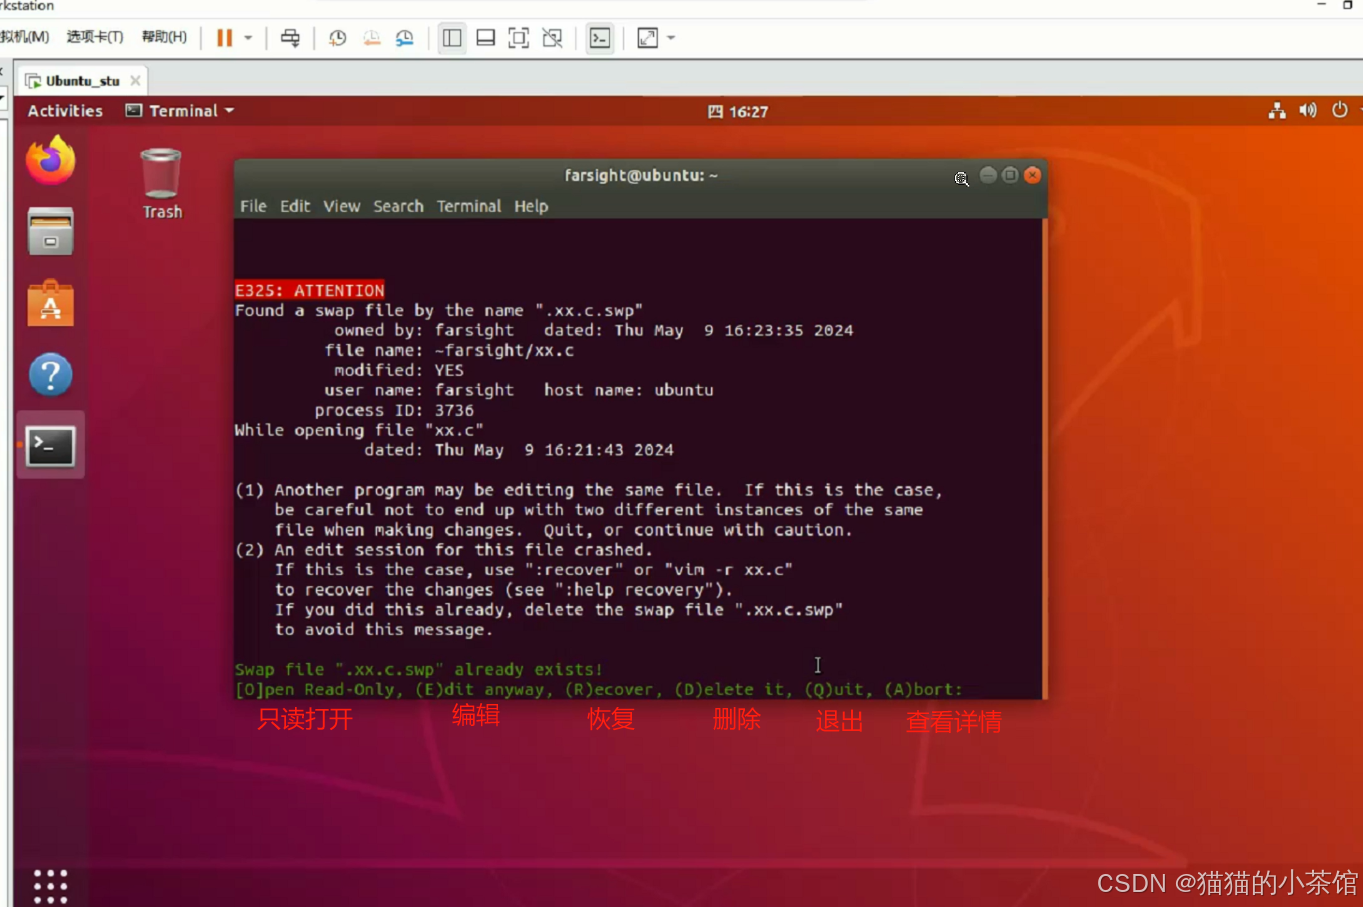Screen dimensions: 1363x907
Task: Click the terminal window scrollbar on the right edge
Action: coord(1044,458)
